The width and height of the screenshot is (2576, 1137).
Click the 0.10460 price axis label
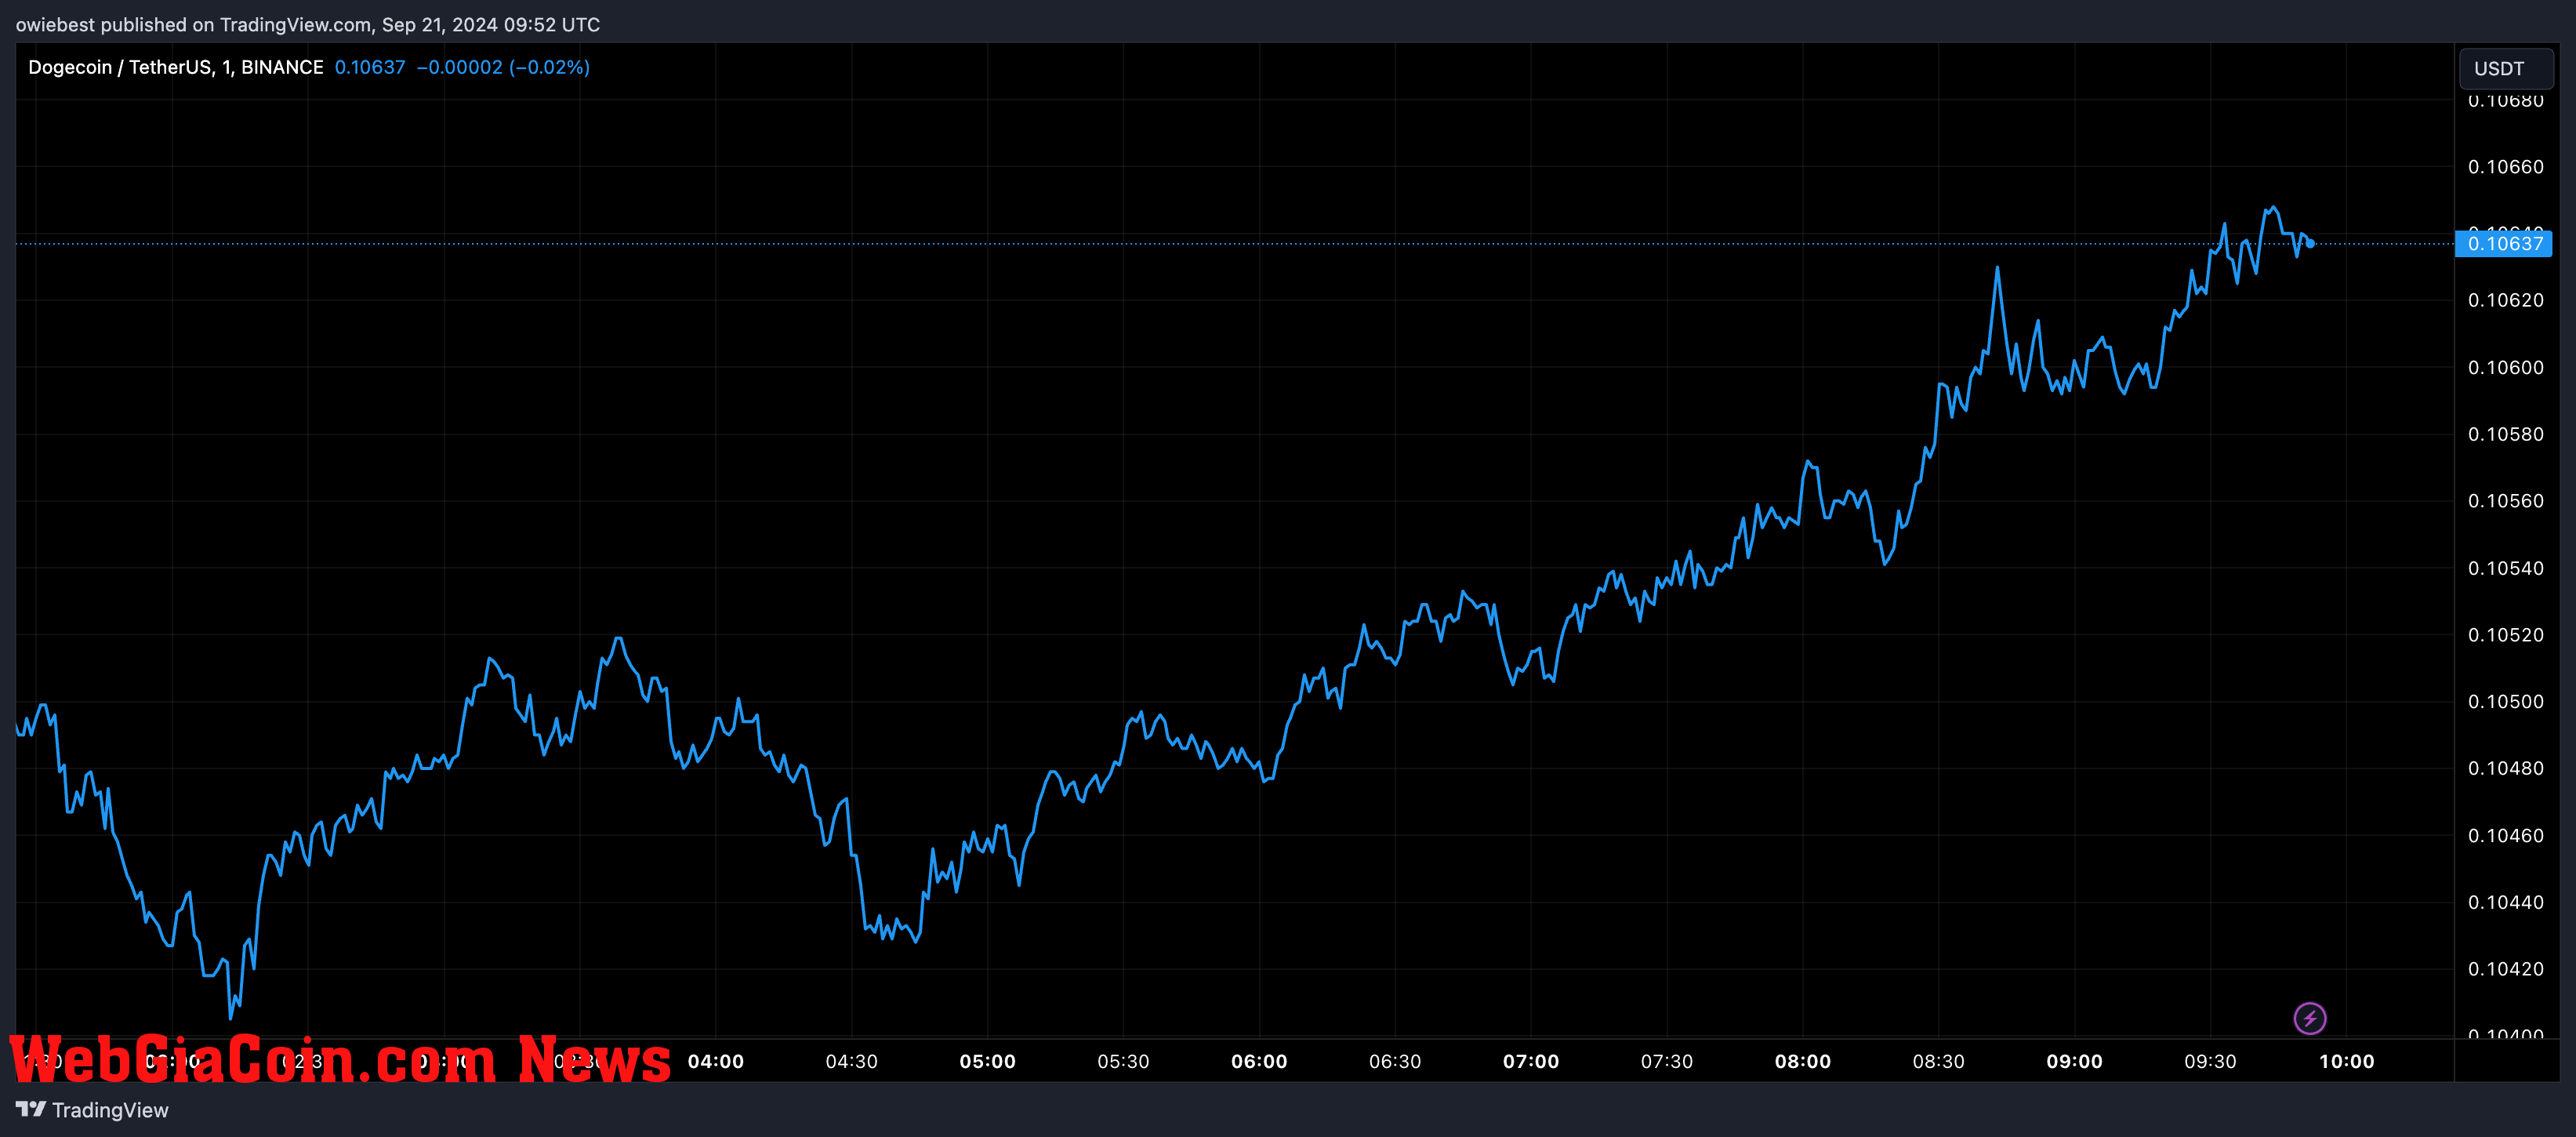pos(2506,835)
